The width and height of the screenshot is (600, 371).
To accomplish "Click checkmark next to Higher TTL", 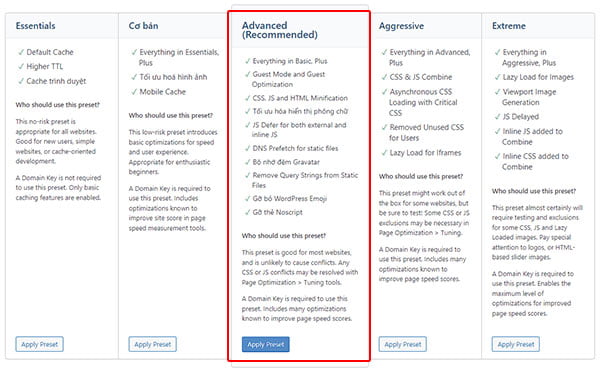I will click(x=21, y=67).
